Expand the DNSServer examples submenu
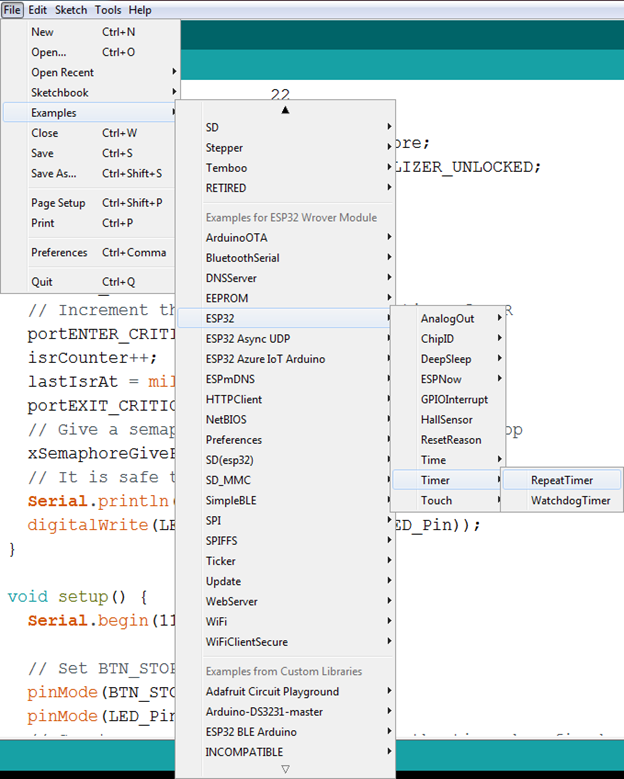Screen dimensions: 624x779 285,278
